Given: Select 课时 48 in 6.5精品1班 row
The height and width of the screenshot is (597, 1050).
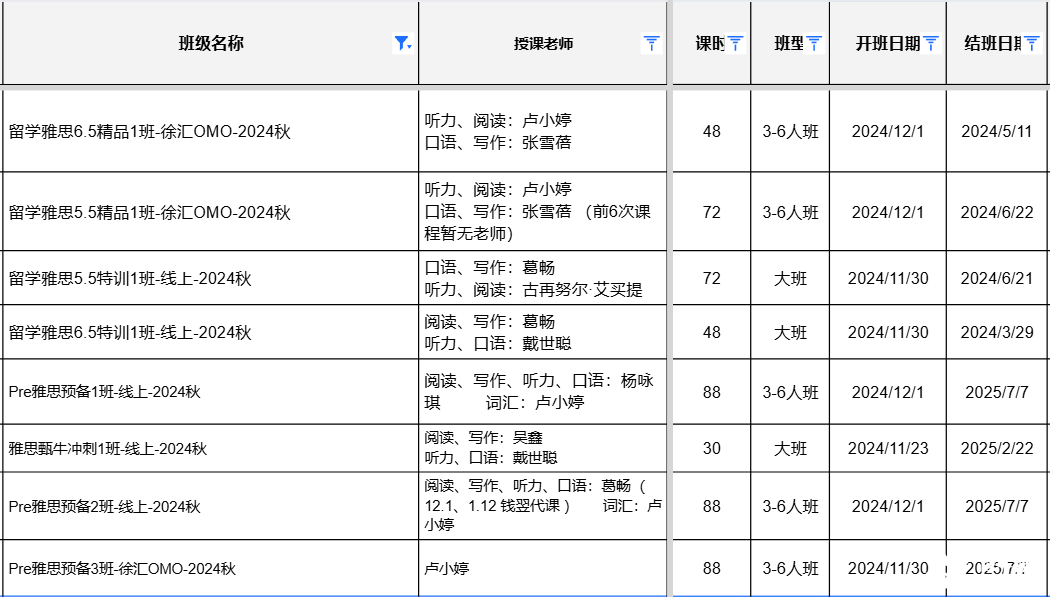Looking at the screenshot, I should pyautogui.click(x=711, y=131).
